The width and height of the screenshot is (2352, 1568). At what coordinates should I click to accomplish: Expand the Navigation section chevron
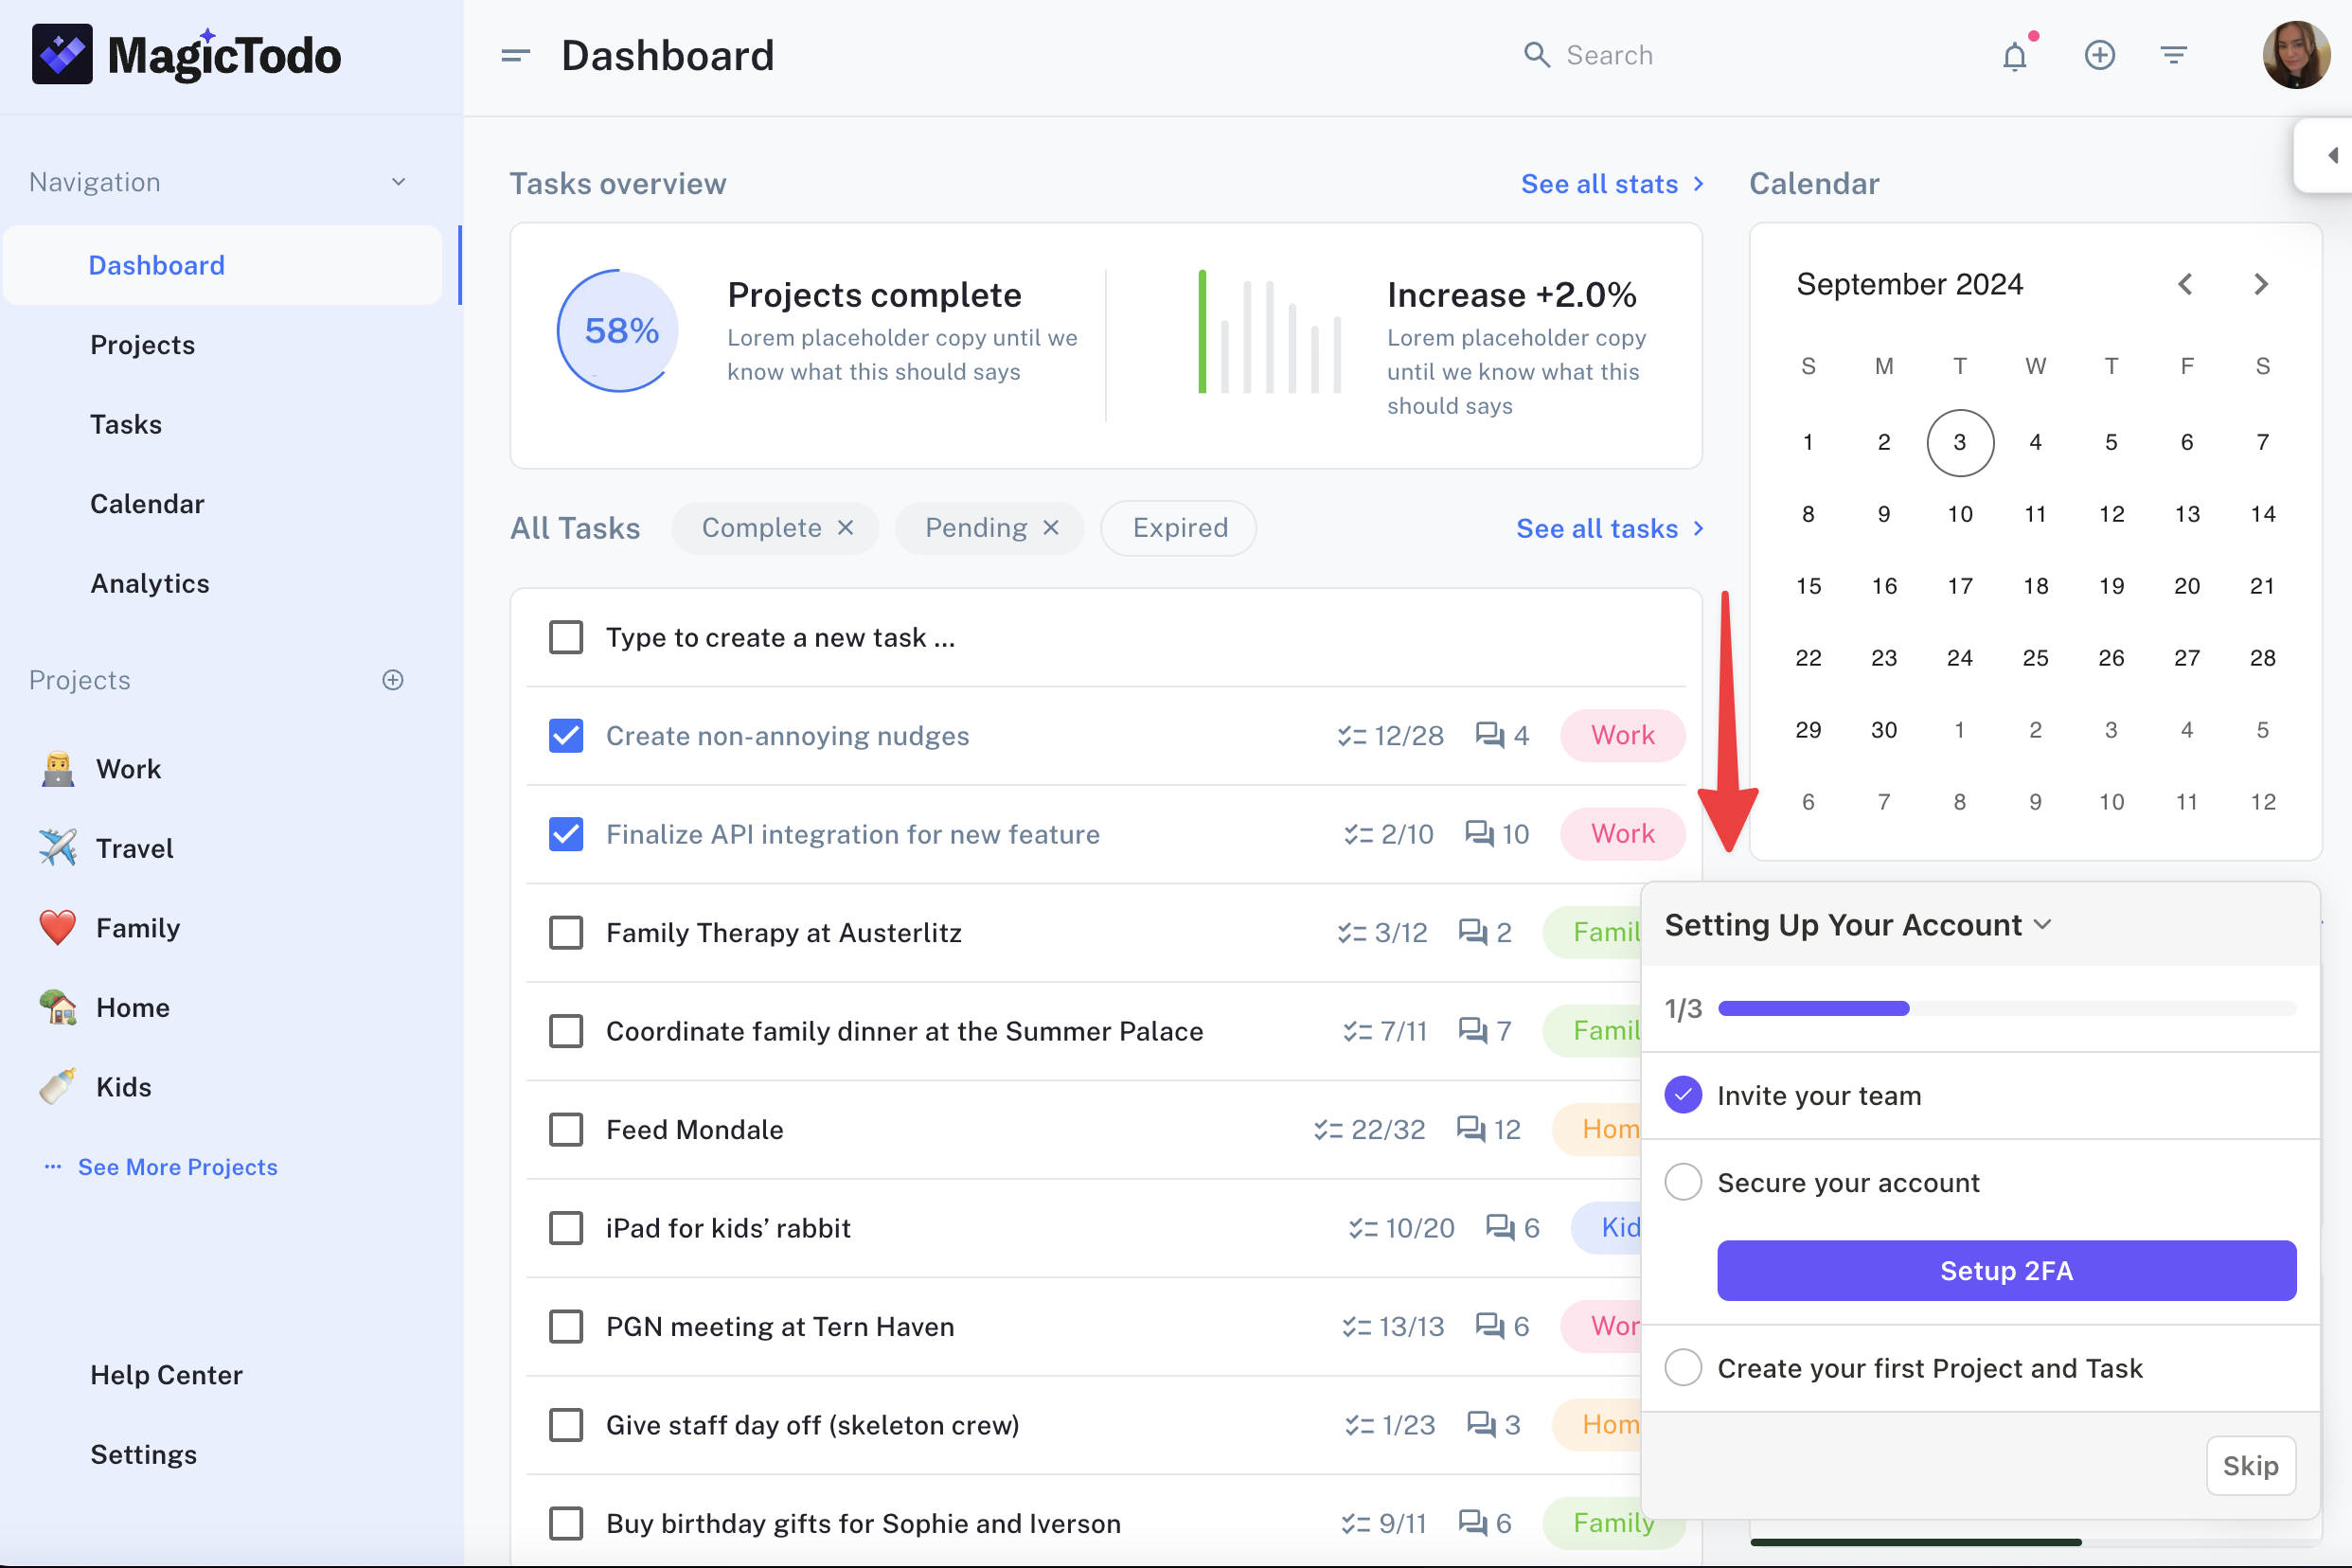click(399, 182)
